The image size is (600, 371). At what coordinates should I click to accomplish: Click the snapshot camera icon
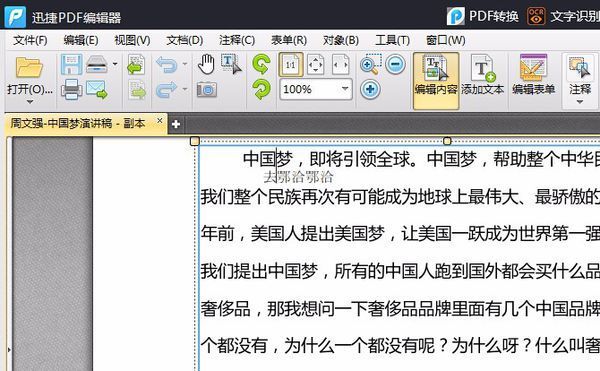(x=207, y=90)
